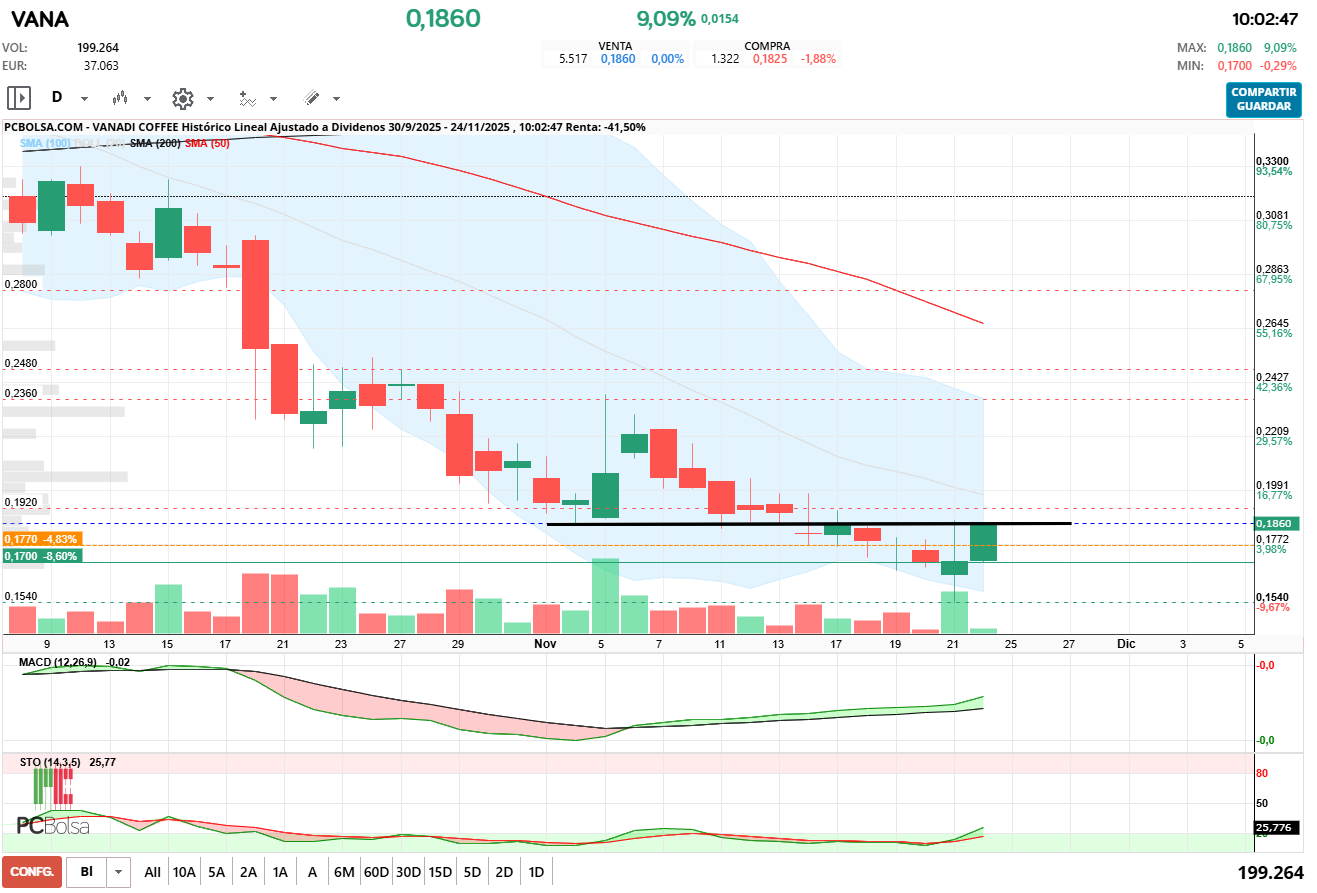
Task: Click the VANA ticker symbol
Action: click(42, 19)
